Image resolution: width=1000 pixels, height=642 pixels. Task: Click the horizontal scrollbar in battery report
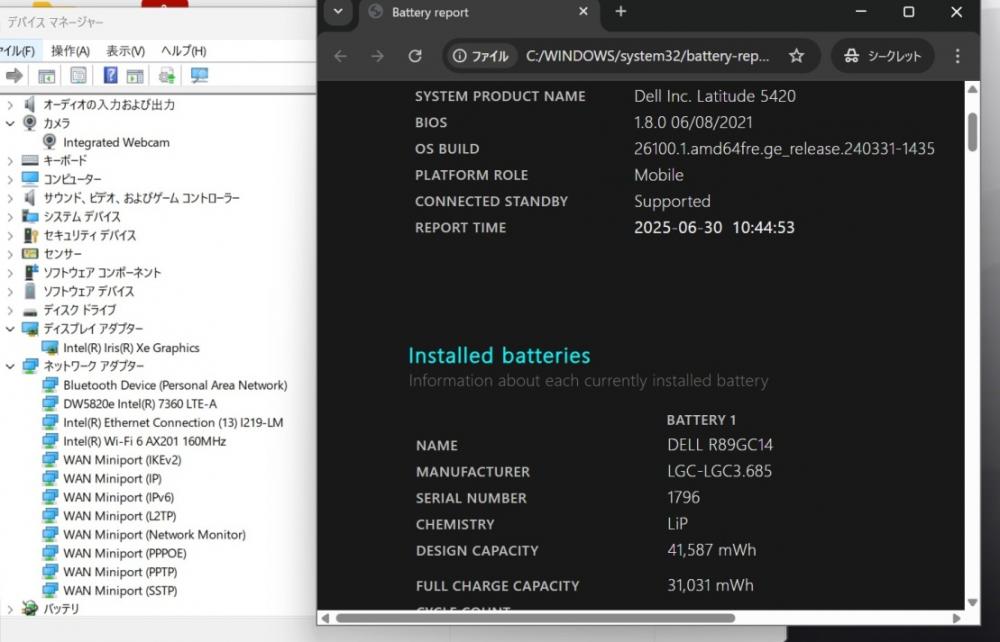[x=535, y=618]
